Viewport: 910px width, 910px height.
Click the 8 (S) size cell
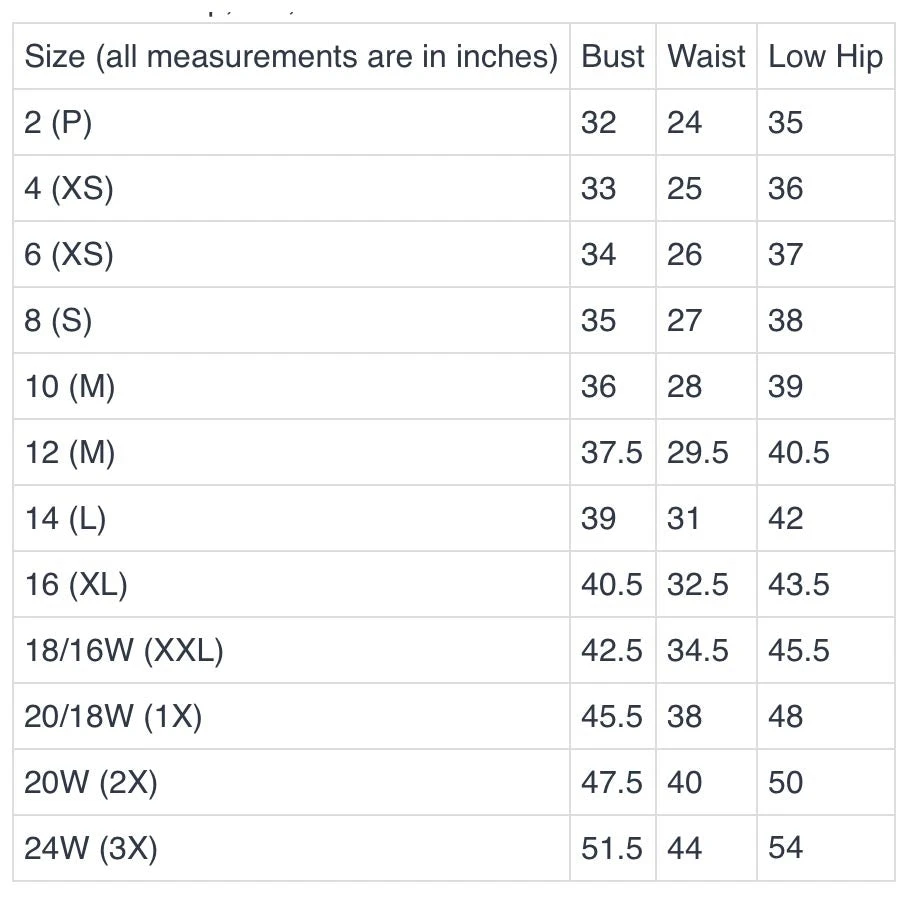(x=58, y=321)
